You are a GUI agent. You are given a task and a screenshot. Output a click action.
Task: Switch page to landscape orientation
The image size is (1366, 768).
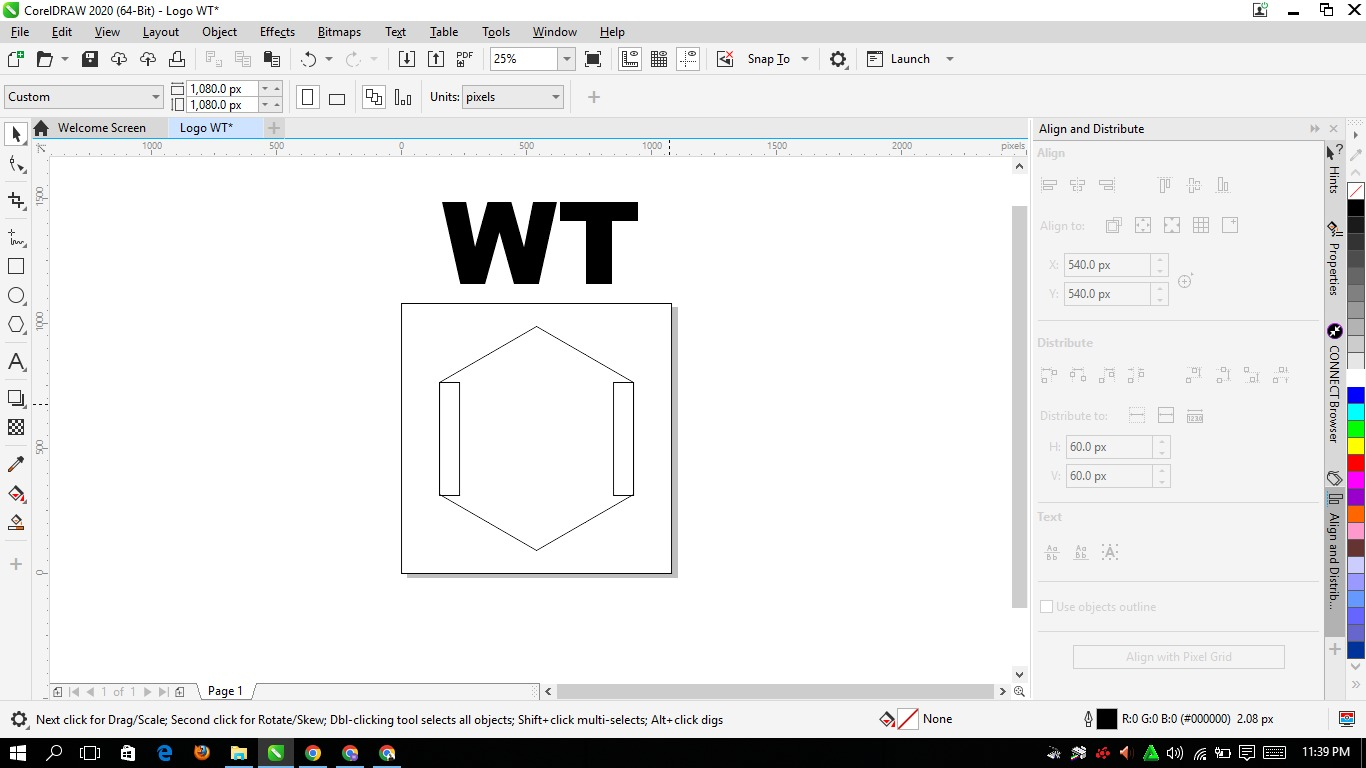coord(337,98)
